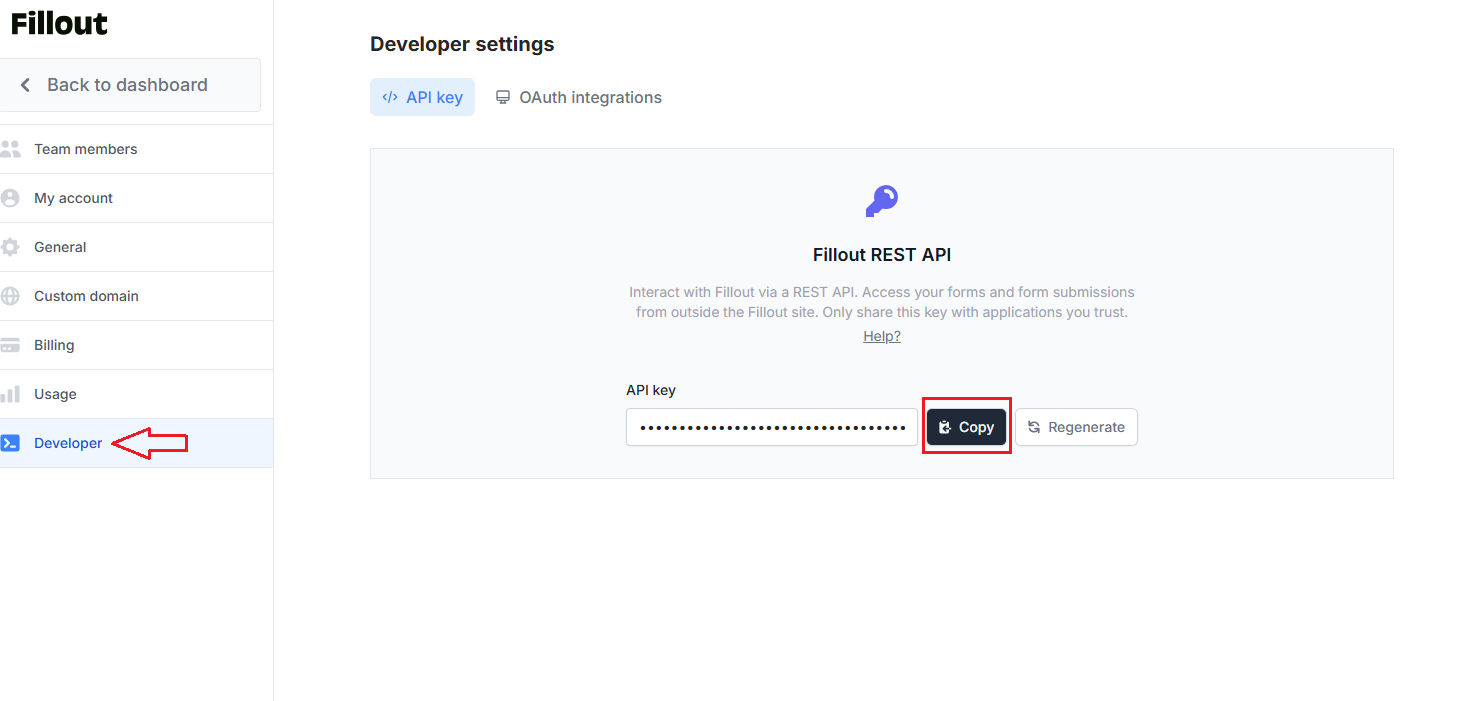Viewport: 1474px width, 701px height.
Task: Click the clipboard icon on the Copy button
Action: [945, 427]
